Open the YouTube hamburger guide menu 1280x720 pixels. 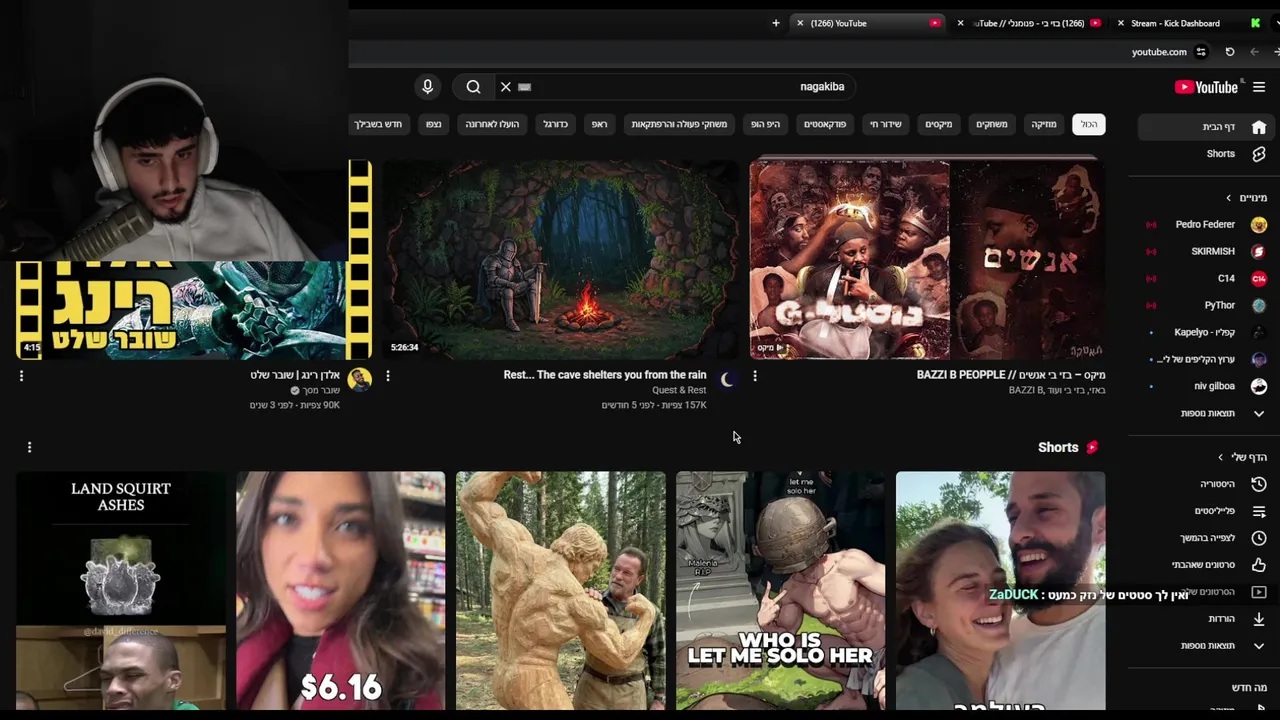1259,87
